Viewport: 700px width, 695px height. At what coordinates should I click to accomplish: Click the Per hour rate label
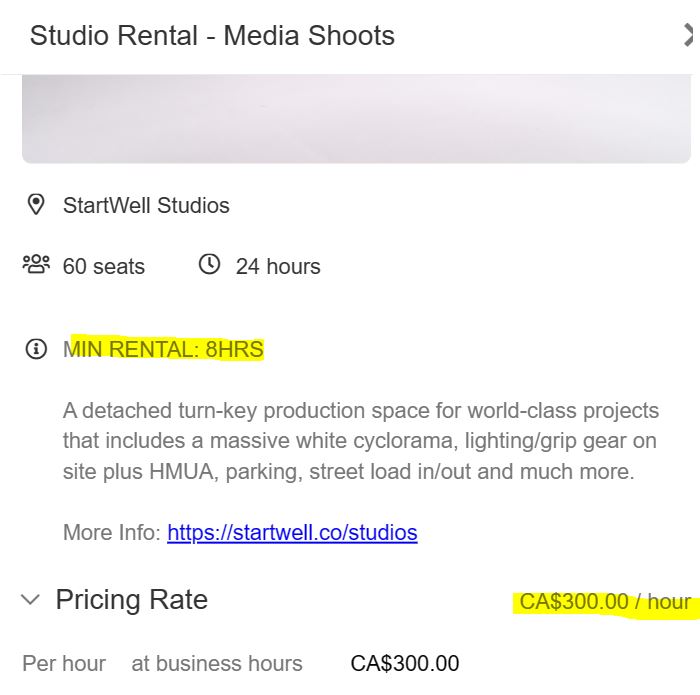[x=64, y=663]
